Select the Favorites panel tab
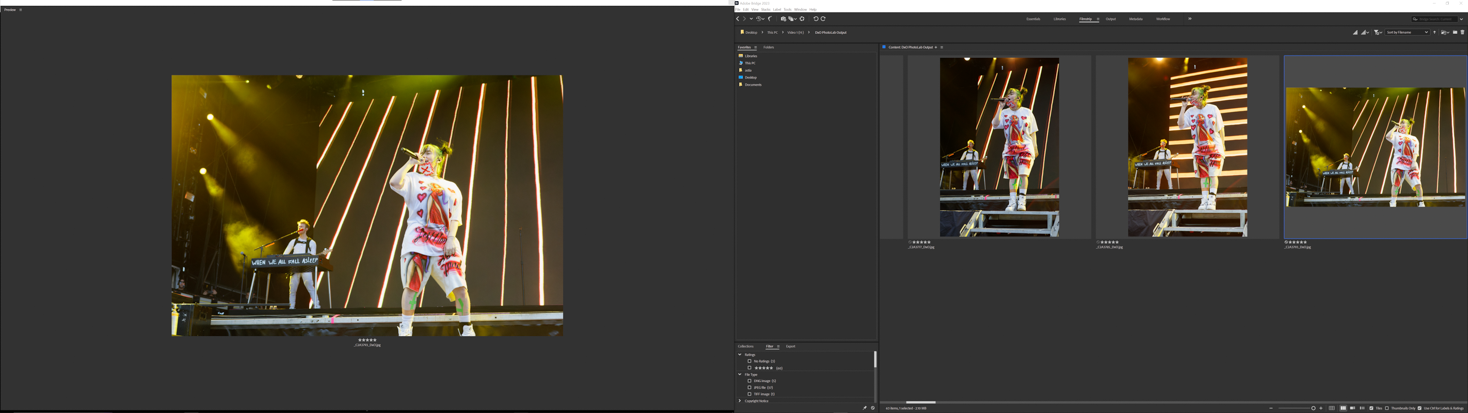The image size is (1468, 413). coord(744,47)
